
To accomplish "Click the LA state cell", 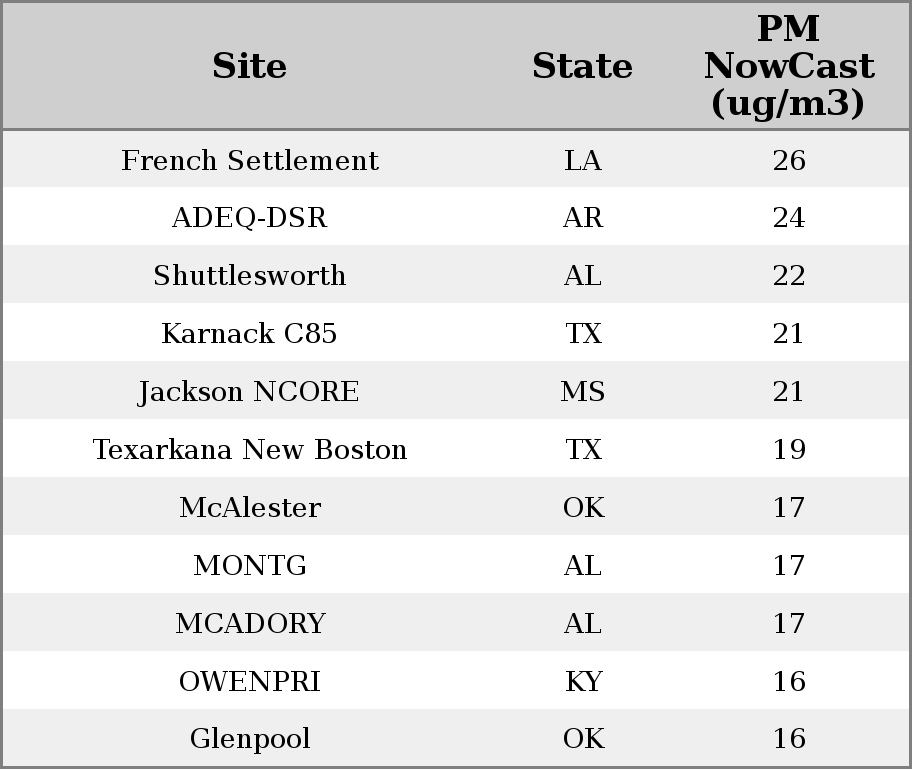I will tap(583, 160).
